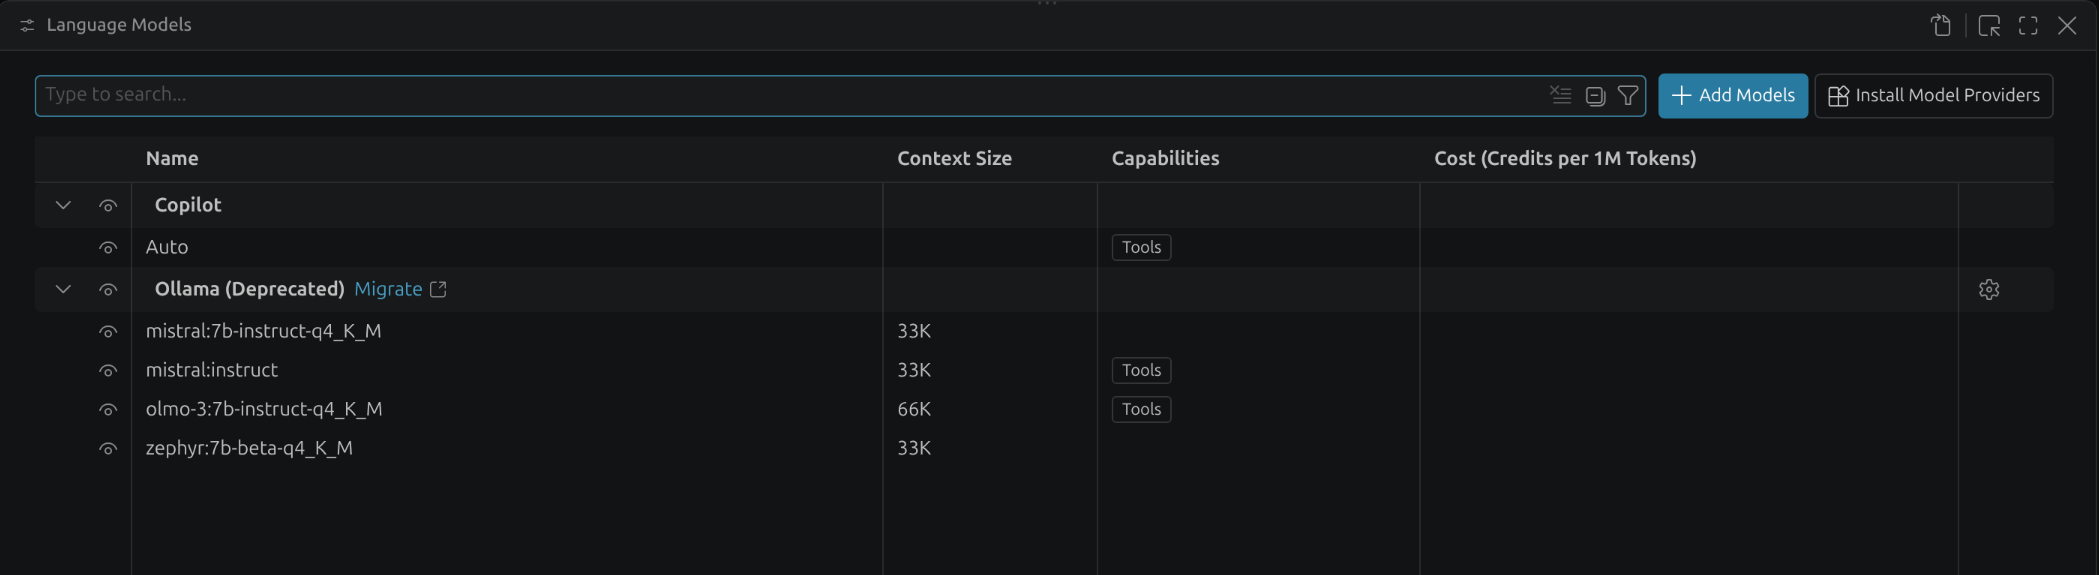Click 33K context size of mistral:instruct row

(x=914, y=370)
